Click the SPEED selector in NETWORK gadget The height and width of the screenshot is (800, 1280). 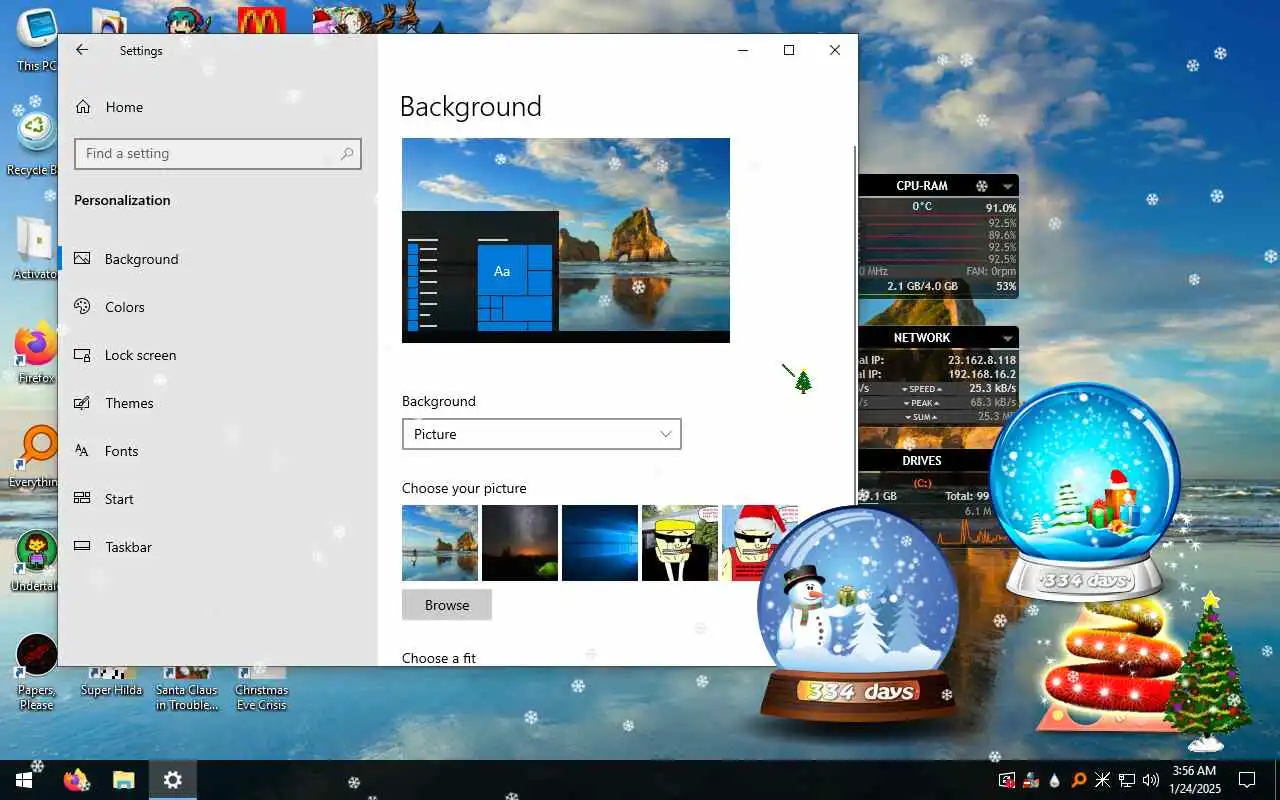point(922,389)
